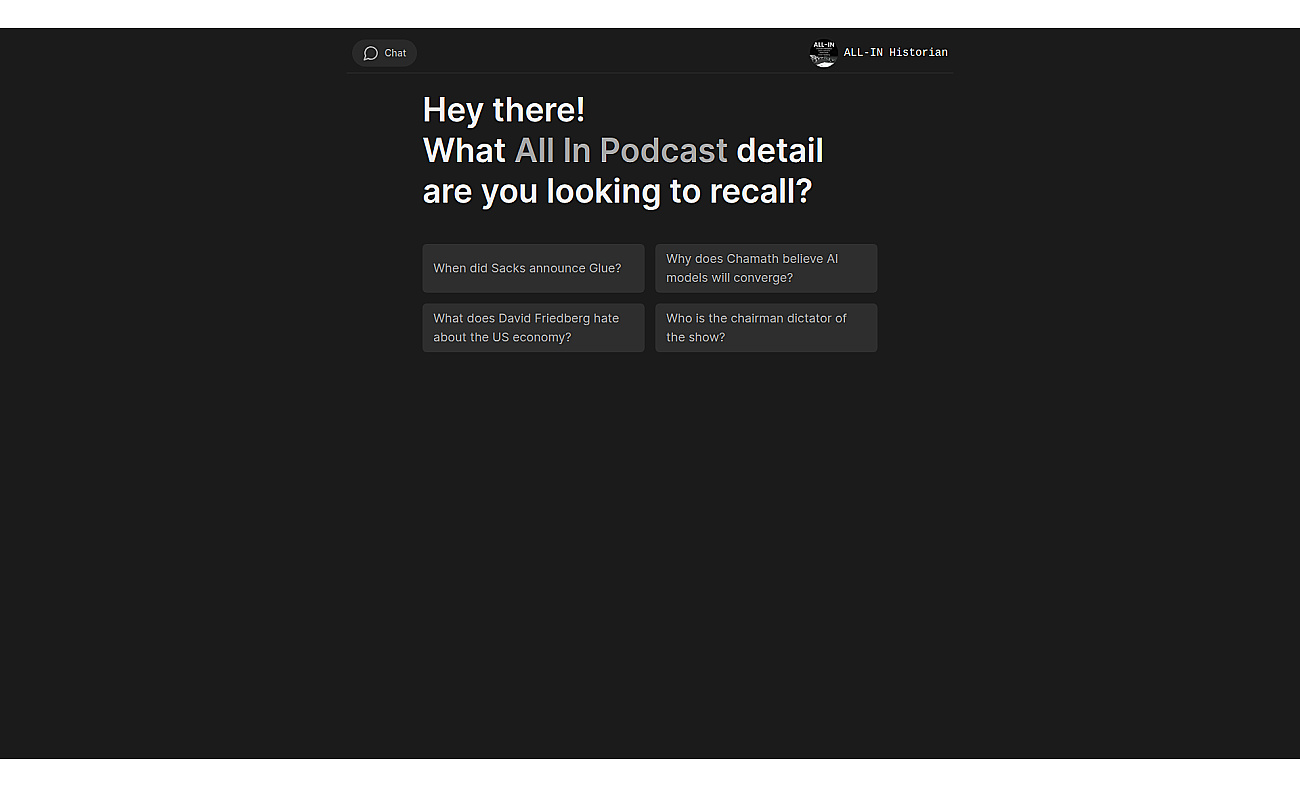
Task: Choose the David Friedberg US economy question
Action: 533,328
